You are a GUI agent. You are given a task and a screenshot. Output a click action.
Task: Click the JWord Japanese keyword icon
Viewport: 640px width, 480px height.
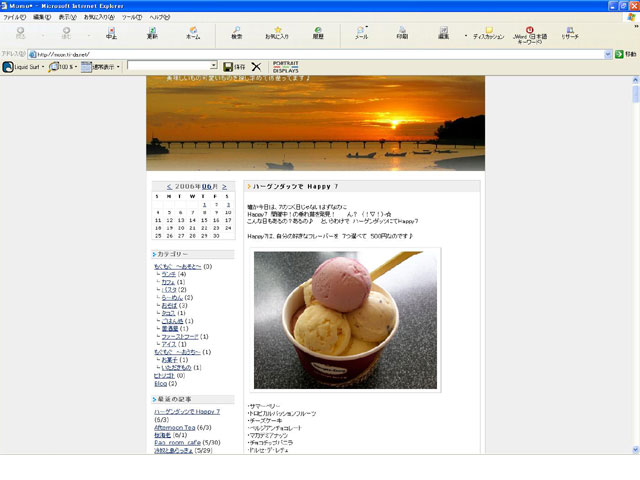click(529, 30)
